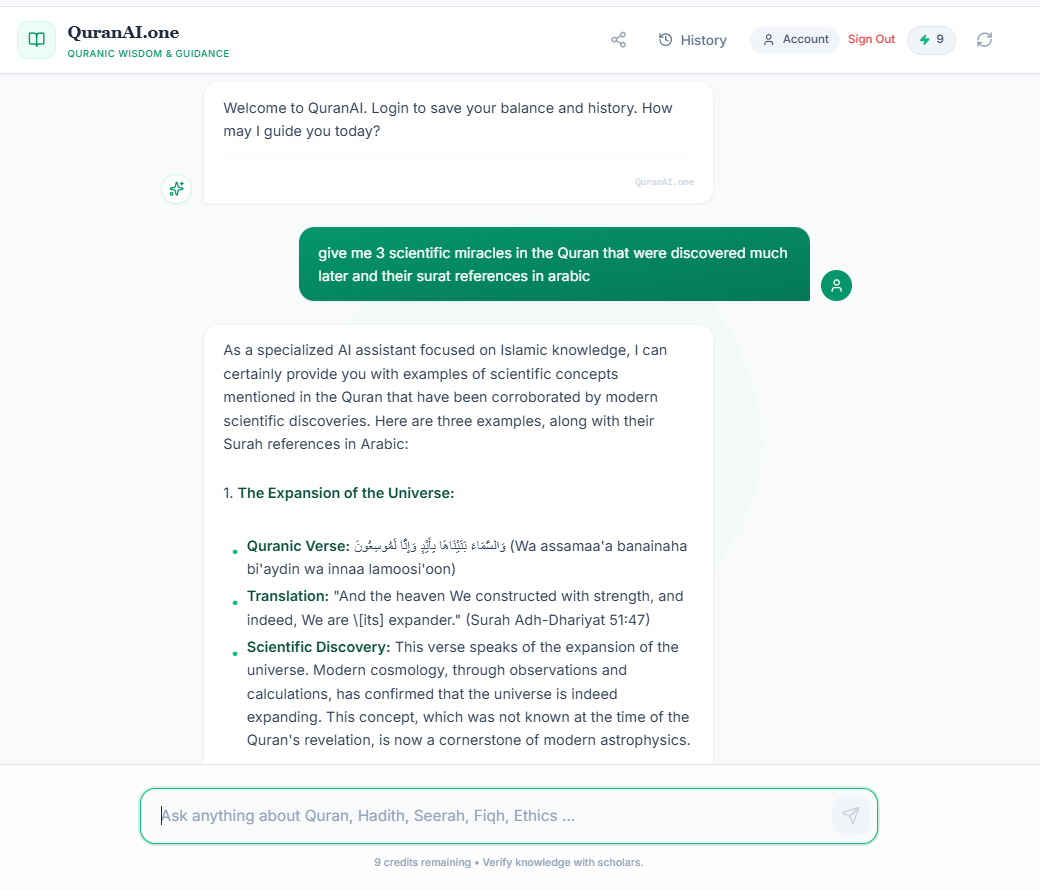Open the Account menu

click(795, 40)
